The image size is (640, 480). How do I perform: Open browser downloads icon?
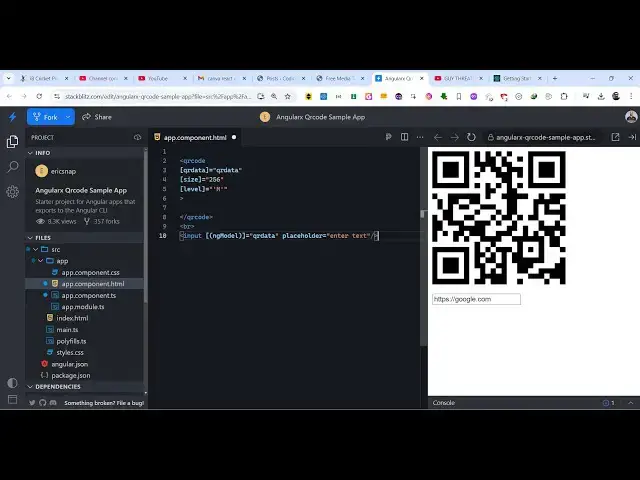(x=601, y=96)
